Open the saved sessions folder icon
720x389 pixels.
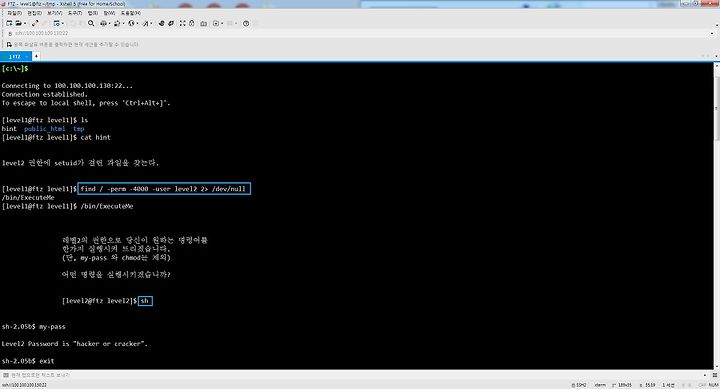(x=18, y=23)
